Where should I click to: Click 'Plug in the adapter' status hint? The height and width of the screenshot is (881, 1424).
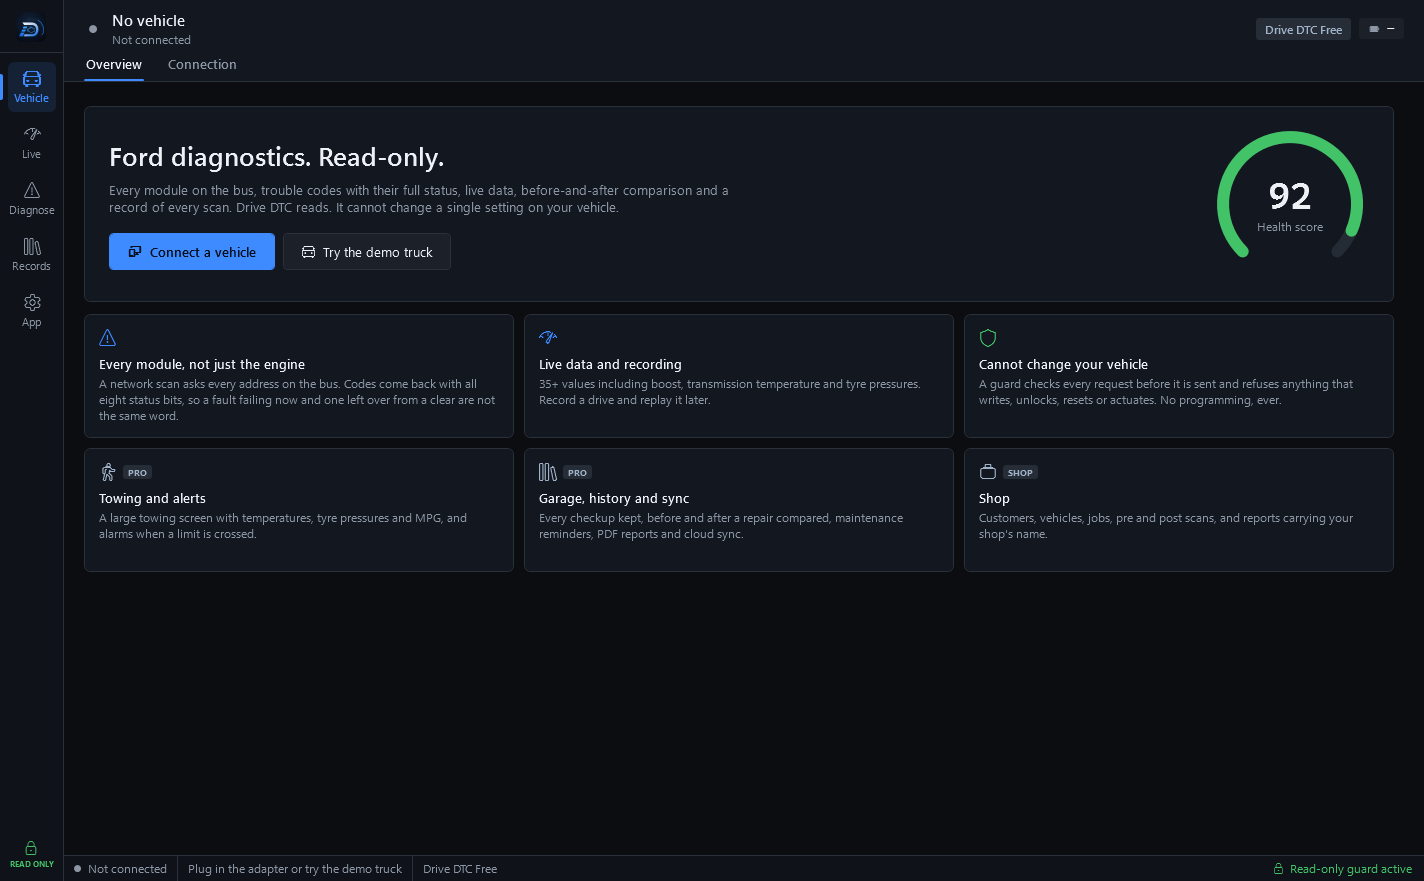tap(295, 869)
